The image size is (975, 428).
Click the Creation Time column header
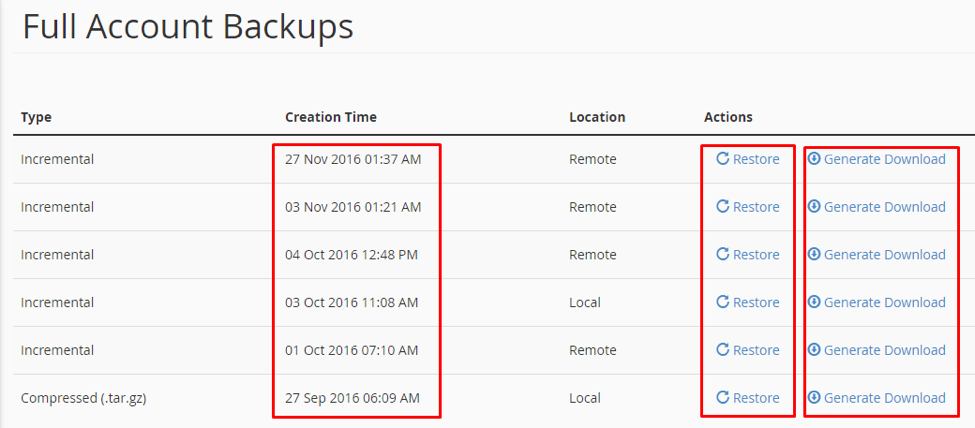click(331, 117)
